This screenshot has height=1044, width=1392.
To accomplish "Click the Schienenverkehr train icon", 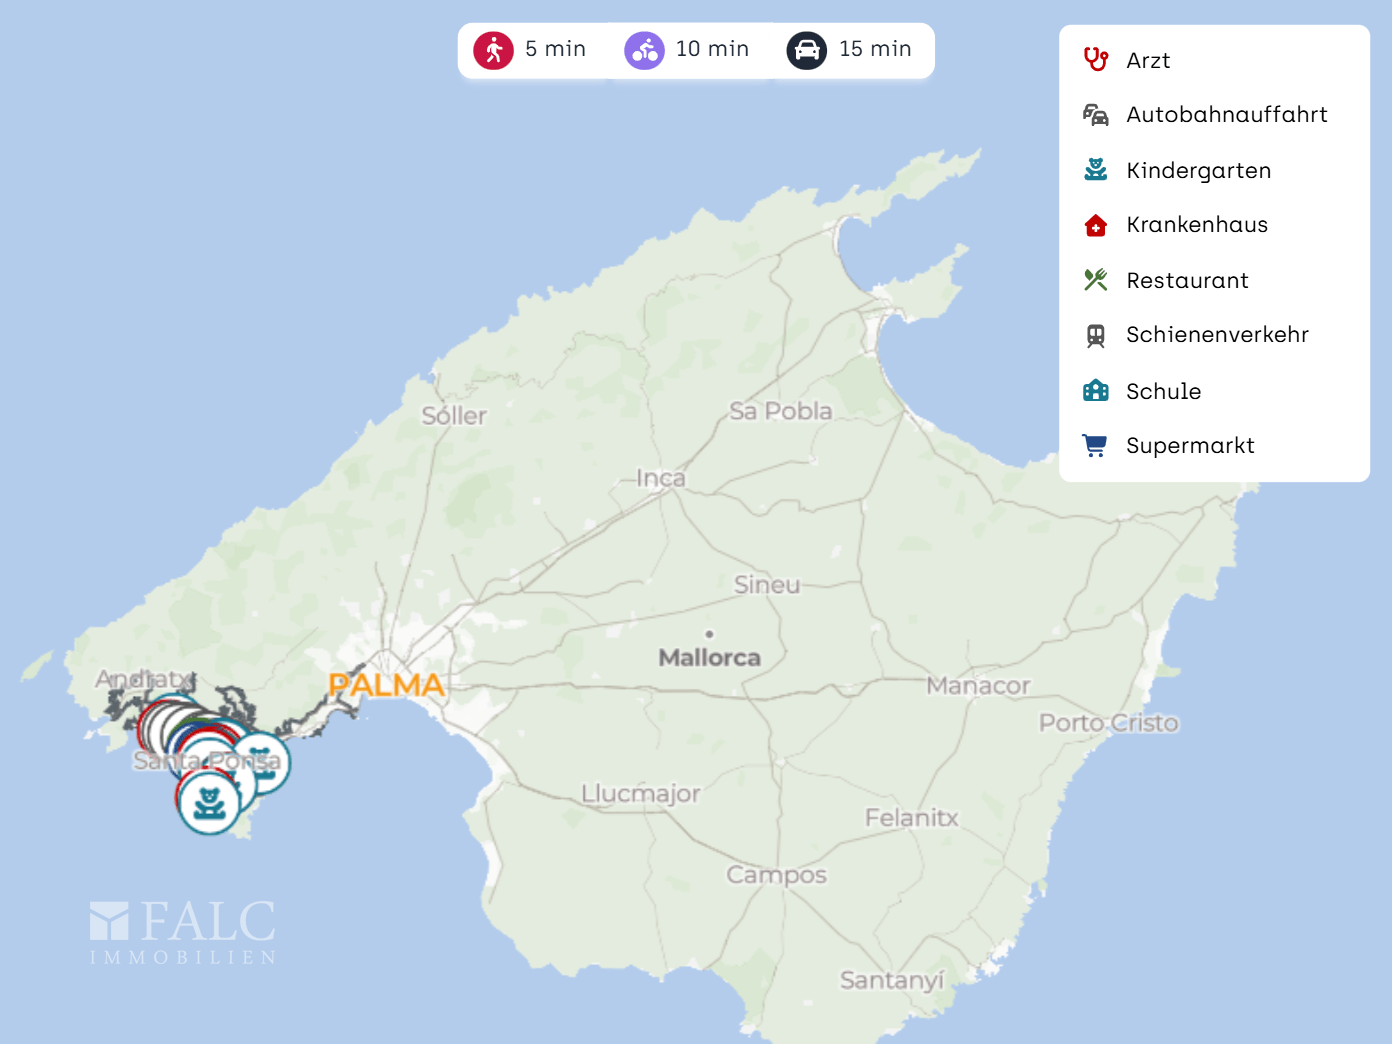I will point(1096,336).
